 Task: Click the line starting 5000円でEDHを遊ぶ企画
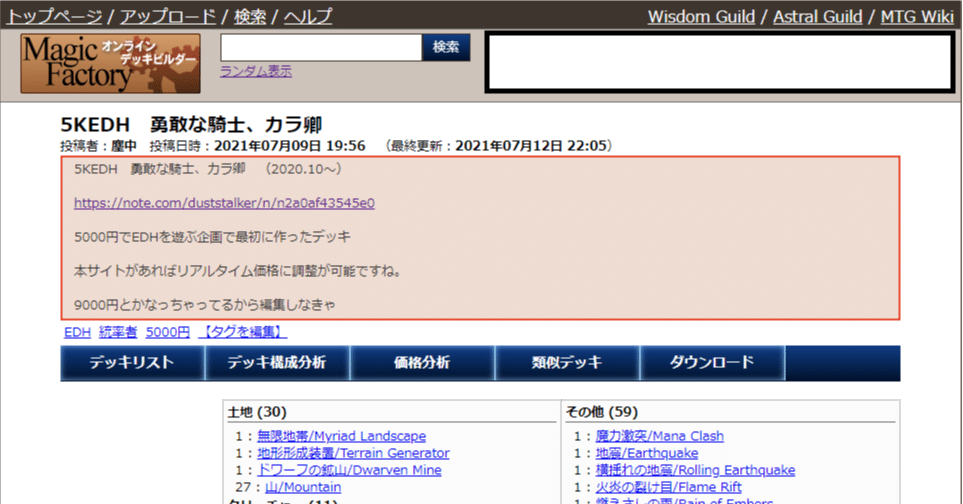point(212,237)
